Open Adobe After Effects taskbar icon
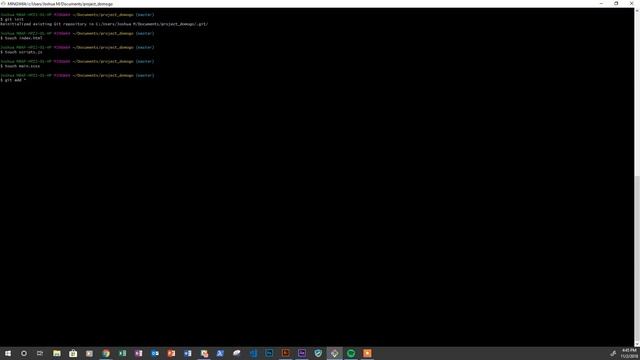Screen dimensions: 640x360 (x=302, y=353)
